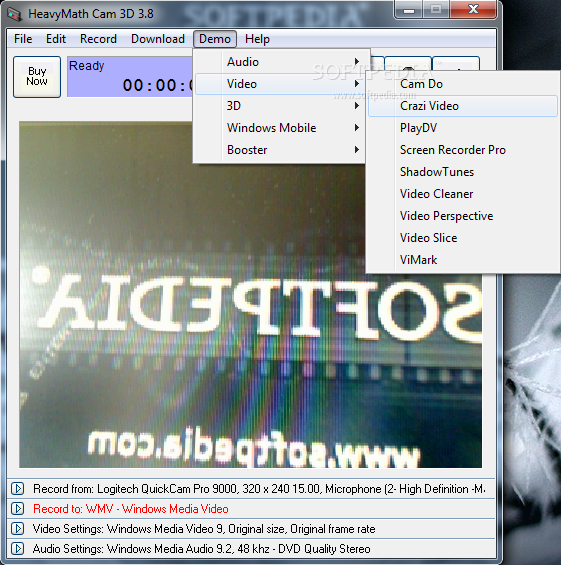Select Cam Do from Video submenu
The height and width of the screenshot is (565, 561).
point(463,84)
